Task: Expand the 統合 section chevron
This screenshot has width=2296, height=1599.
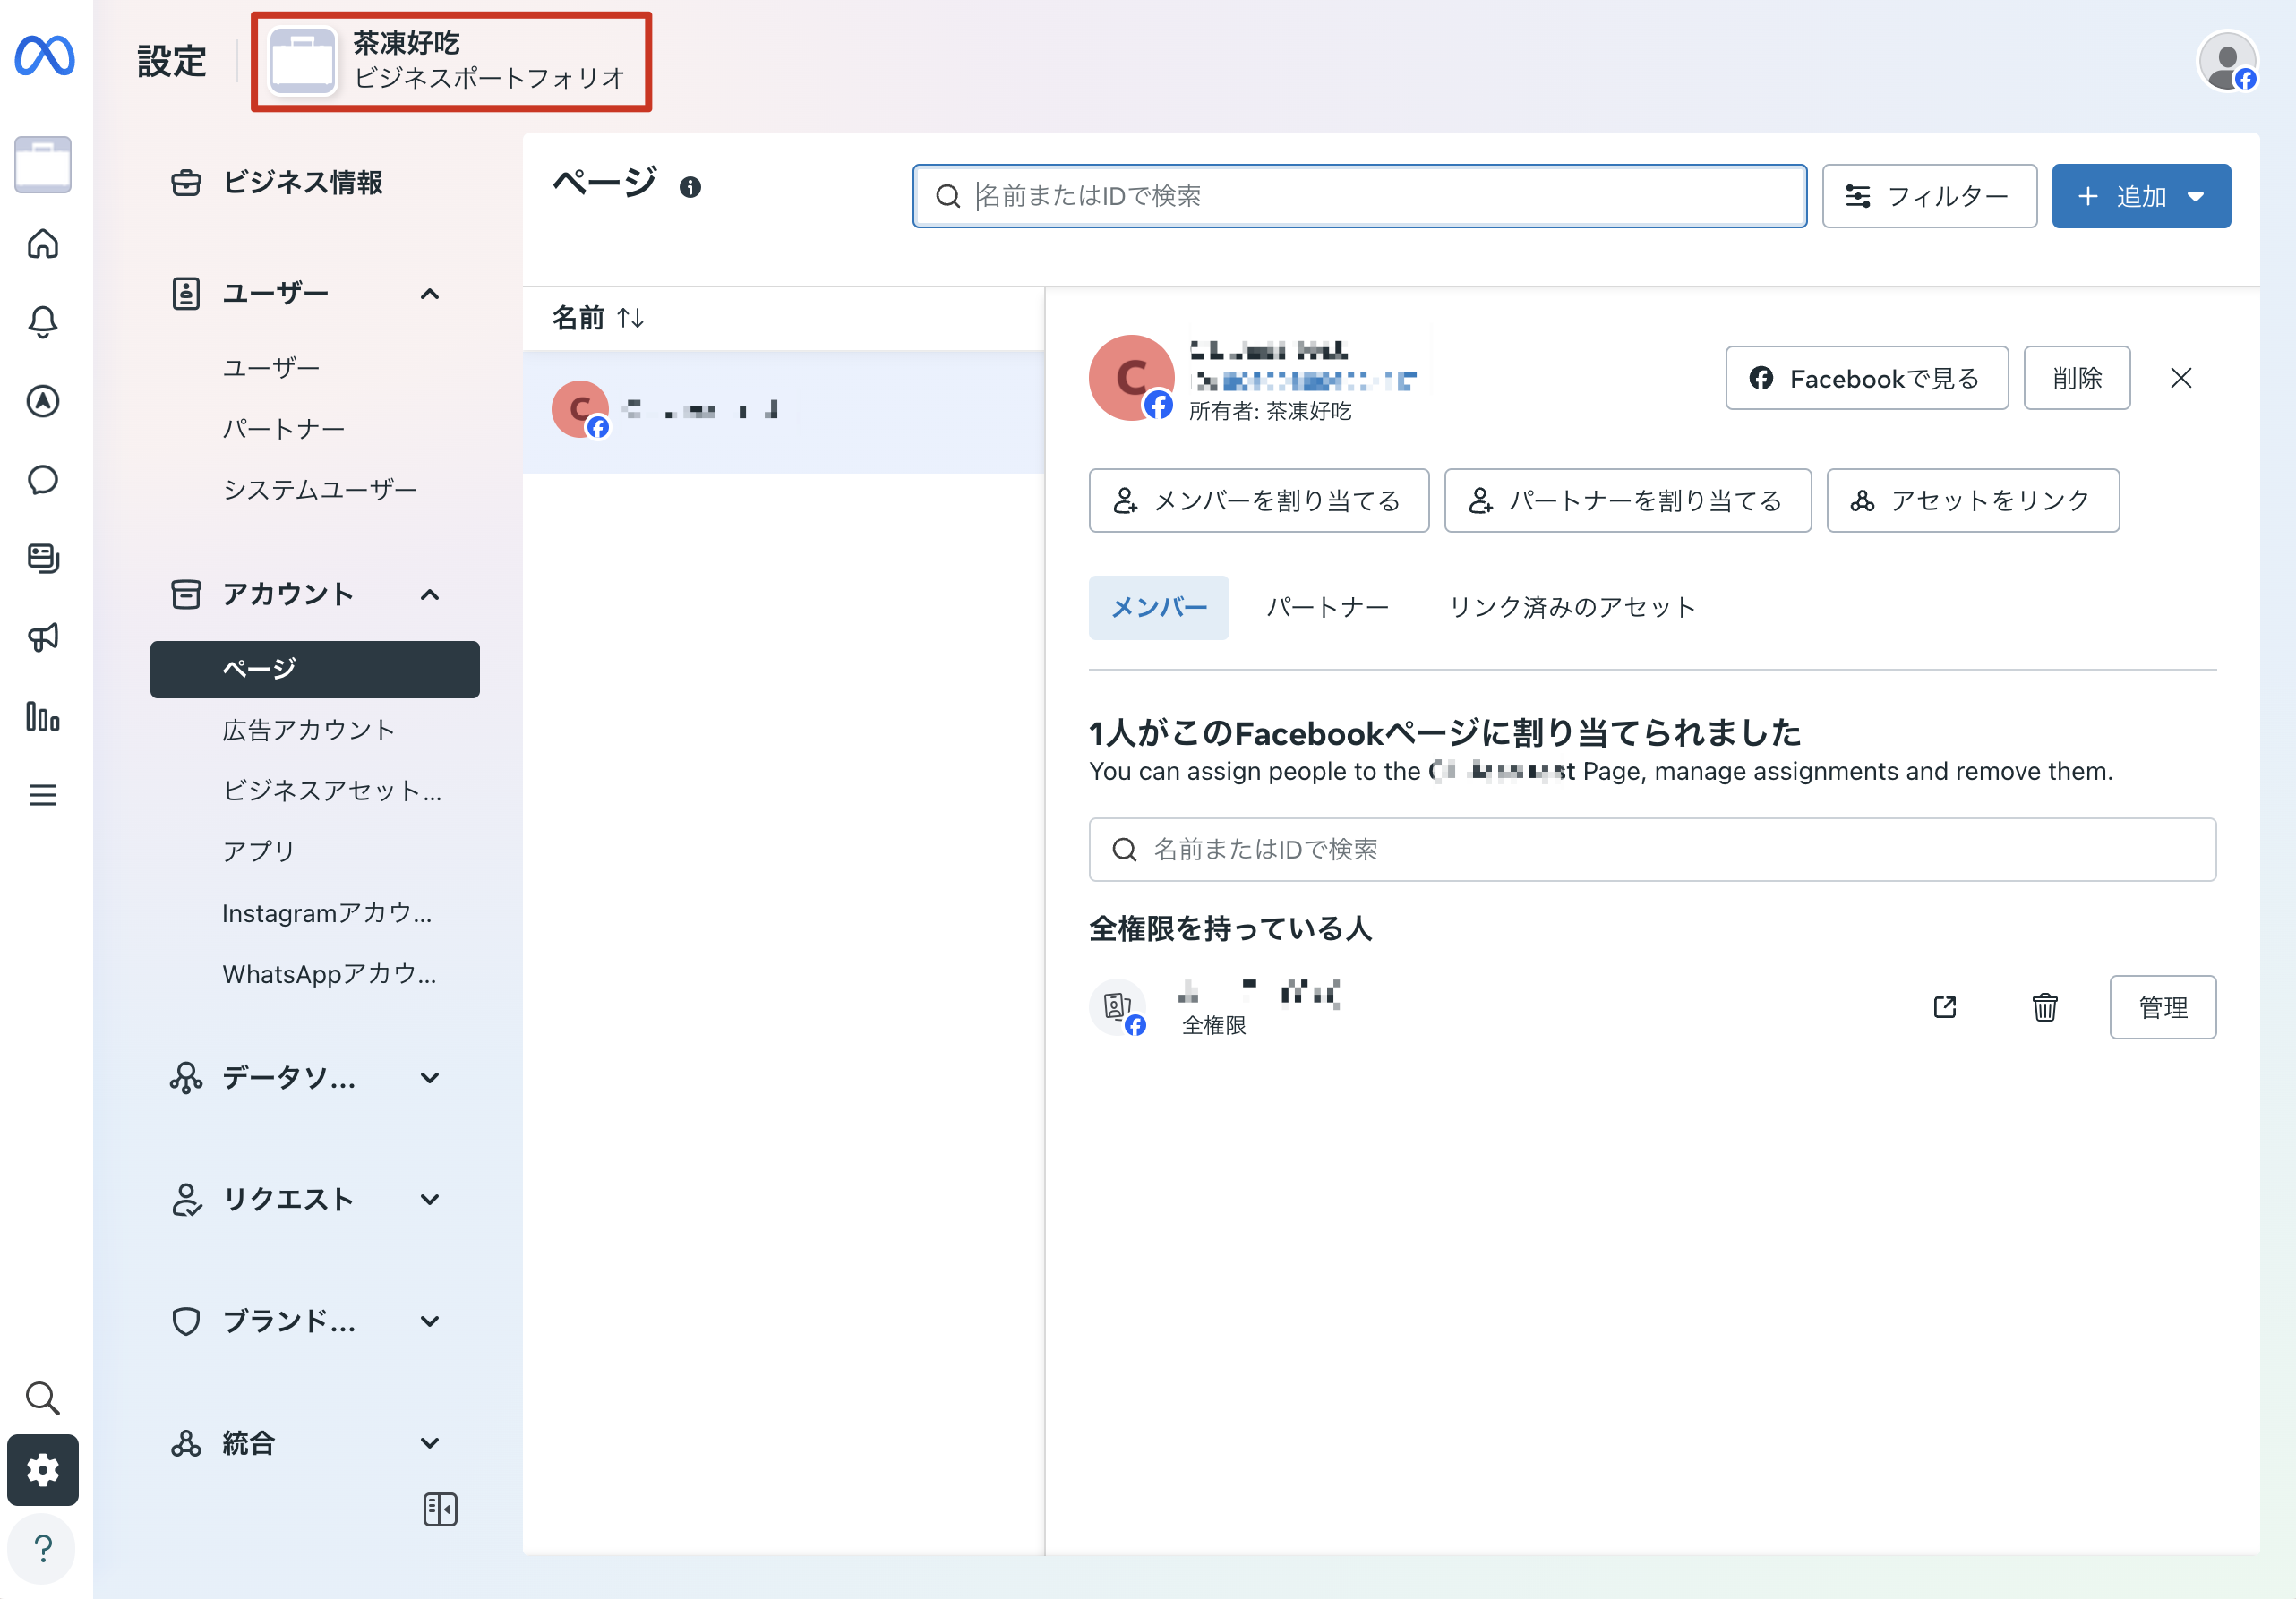Action: pos(430,1443)
